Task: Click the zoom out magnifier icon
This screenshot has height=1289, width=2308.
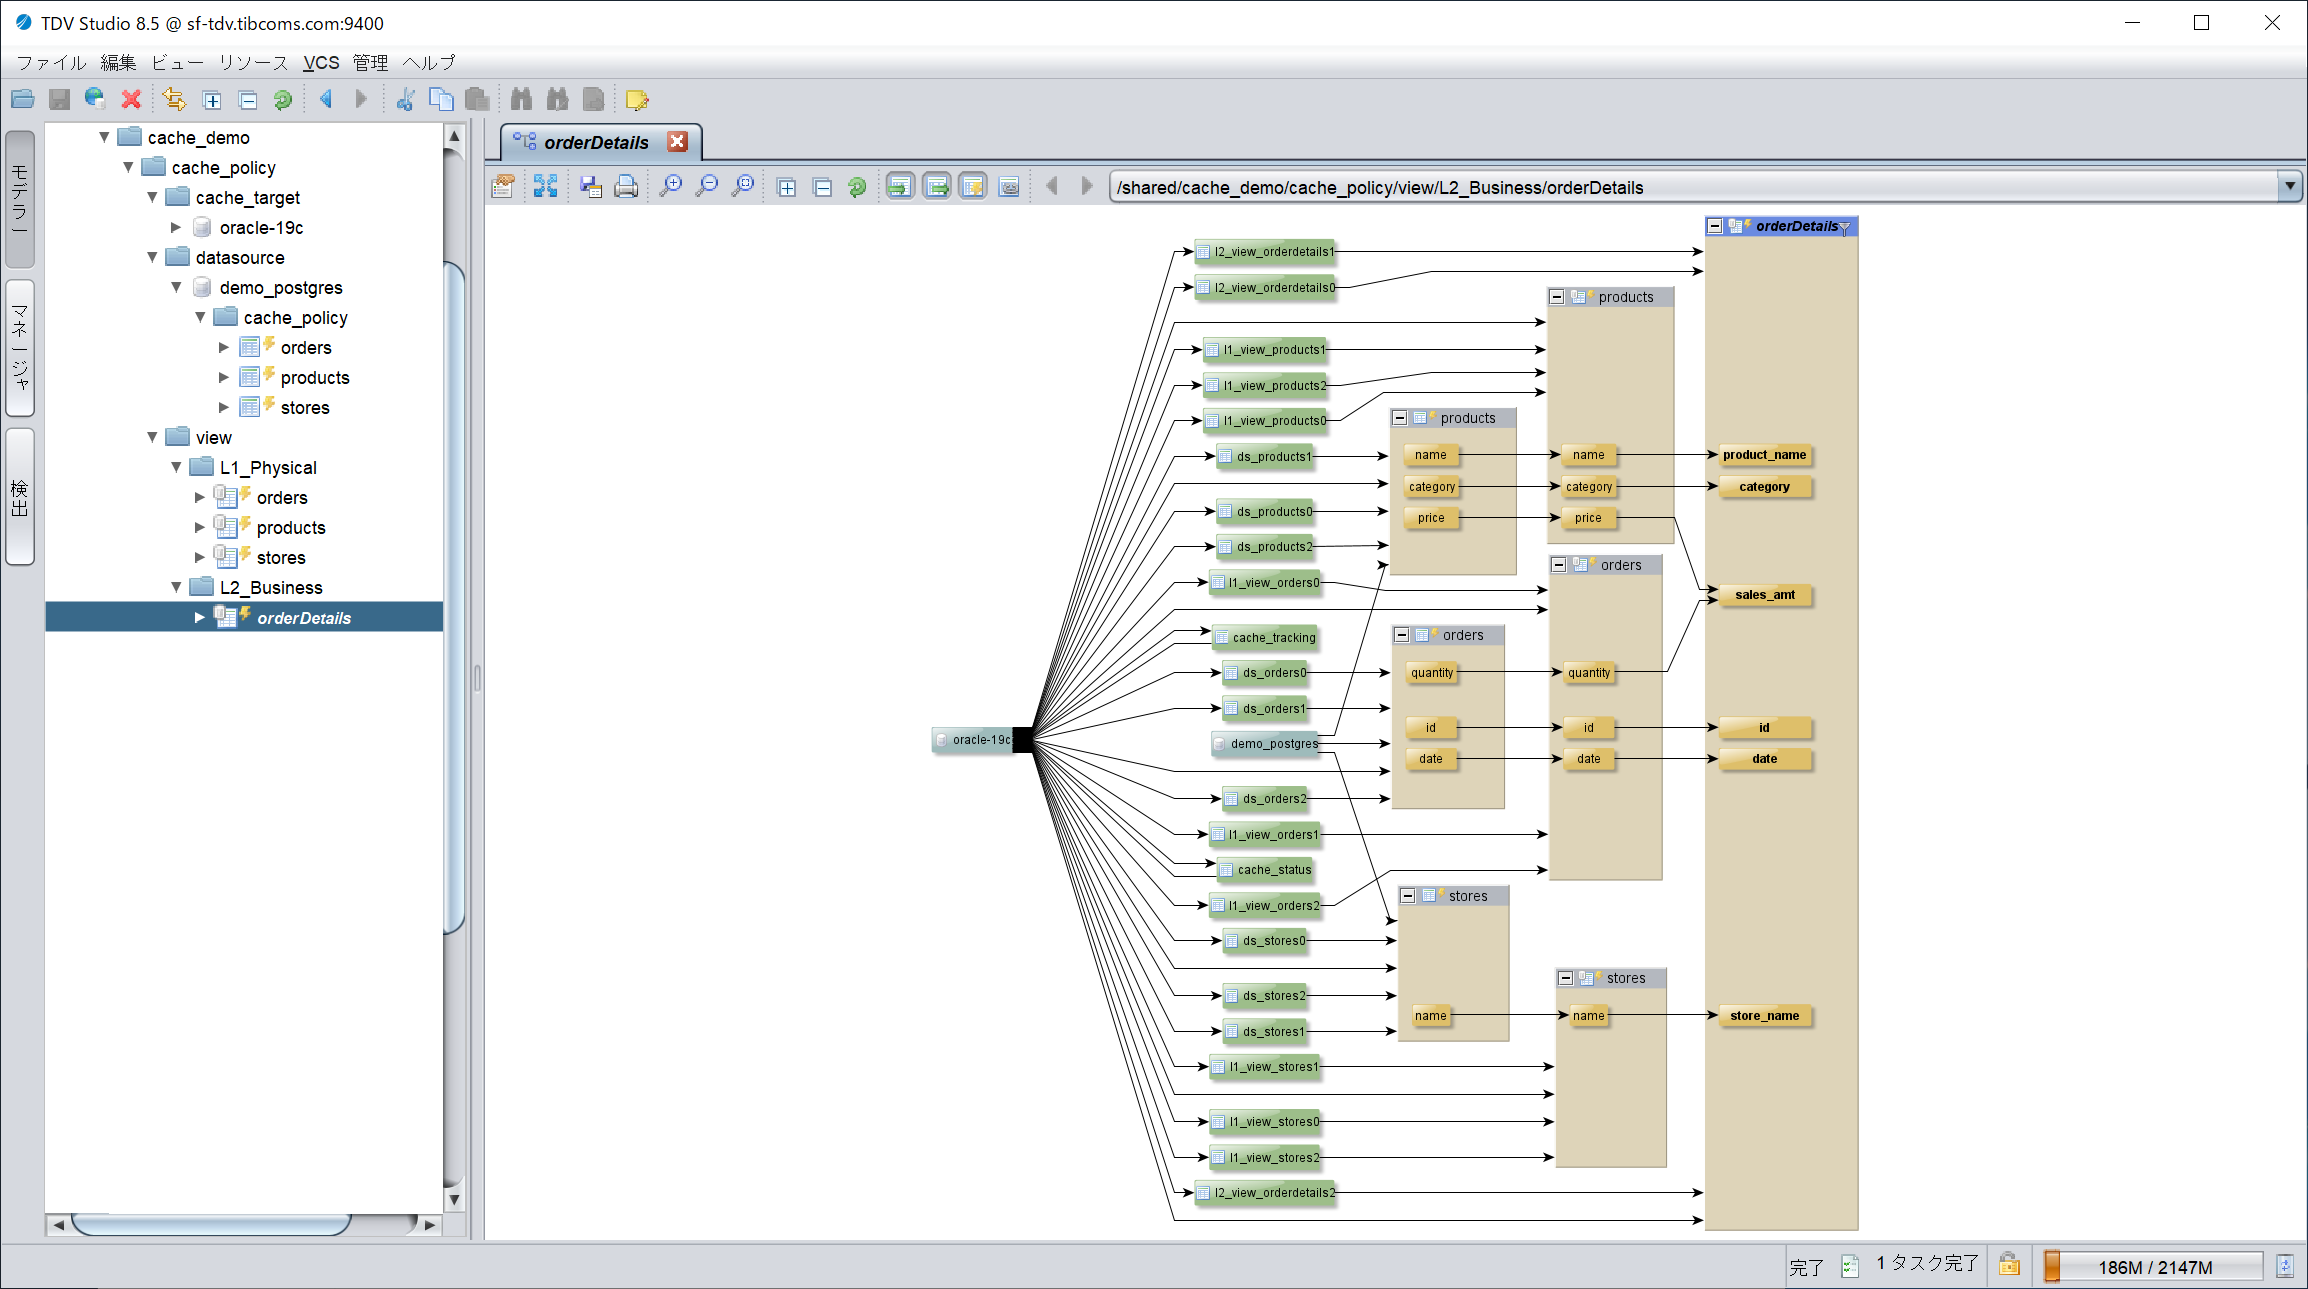Action: 707,187
